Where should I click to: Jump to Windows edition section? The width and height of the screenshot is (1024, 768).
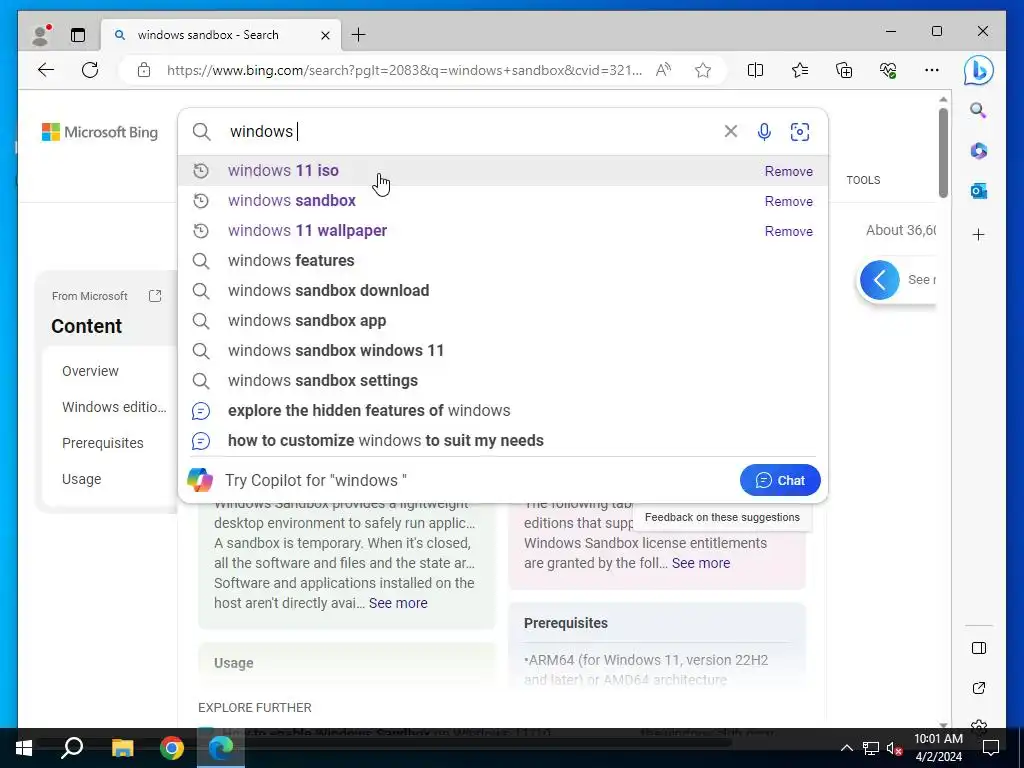114,407
